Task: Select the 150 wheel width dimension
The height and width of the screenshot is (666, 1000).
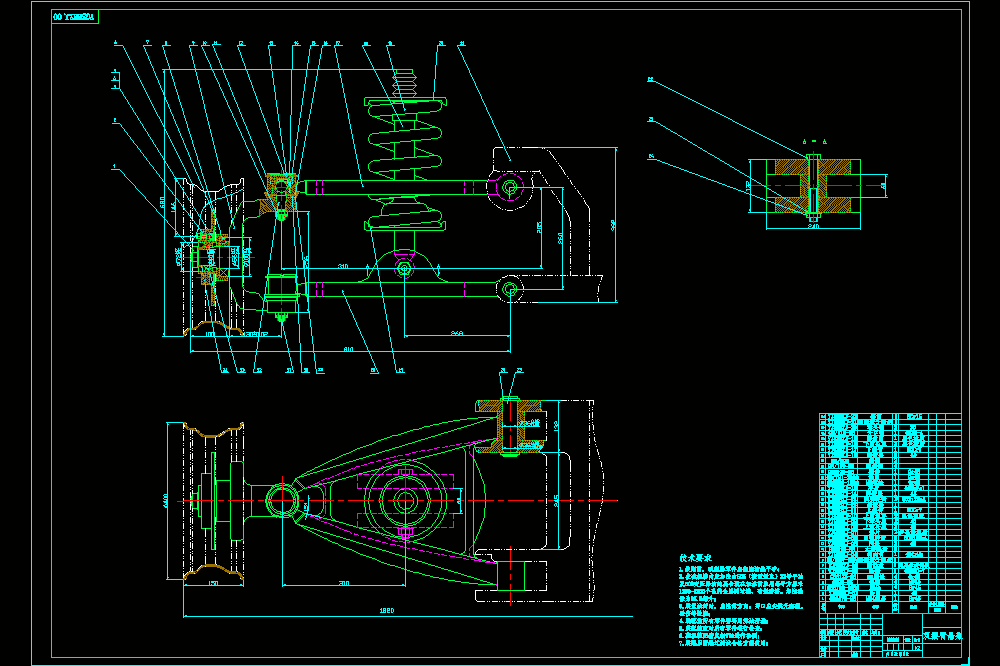Action: (x=213, y=583)
